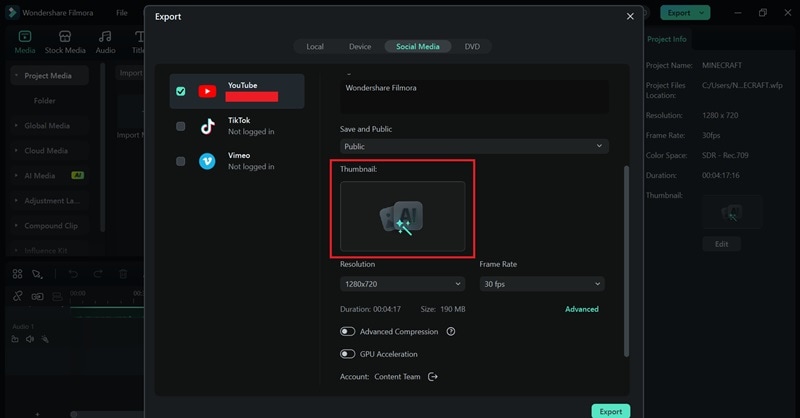The height and width of the screenshot is (418, 800).
Task: Expand the Cloud Media item
Action: [x=16, y=151]
